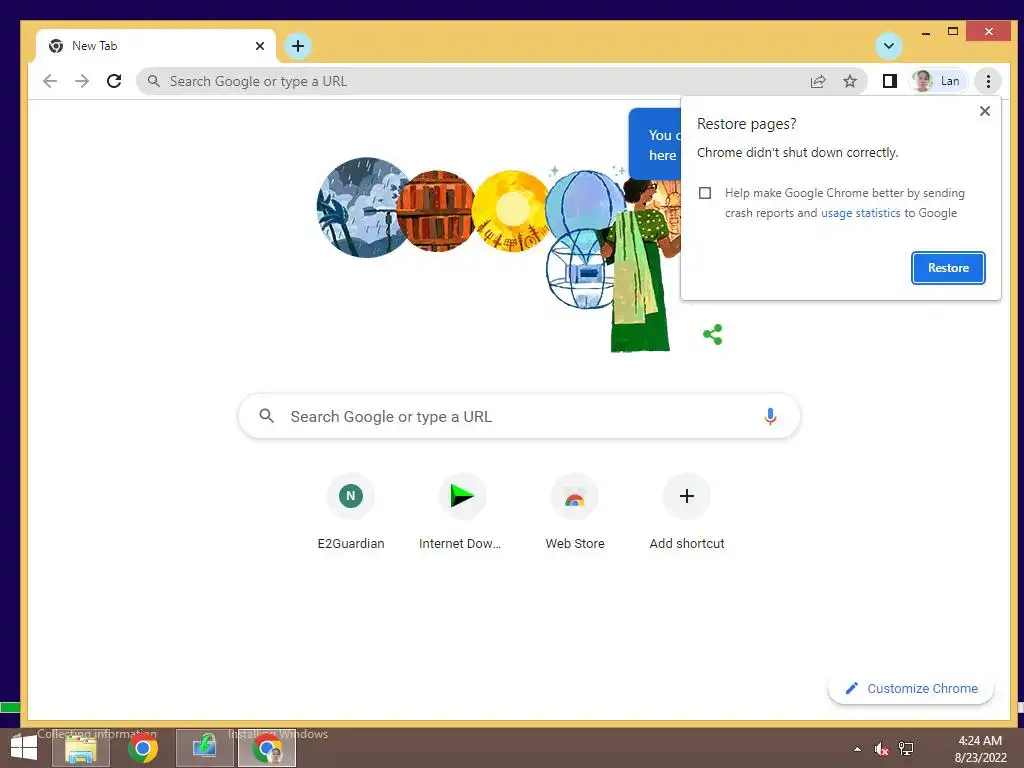This screenshot has height=768, width=1024.
Task: Click the Google Doodle image
Action: [x=499, y=255]
